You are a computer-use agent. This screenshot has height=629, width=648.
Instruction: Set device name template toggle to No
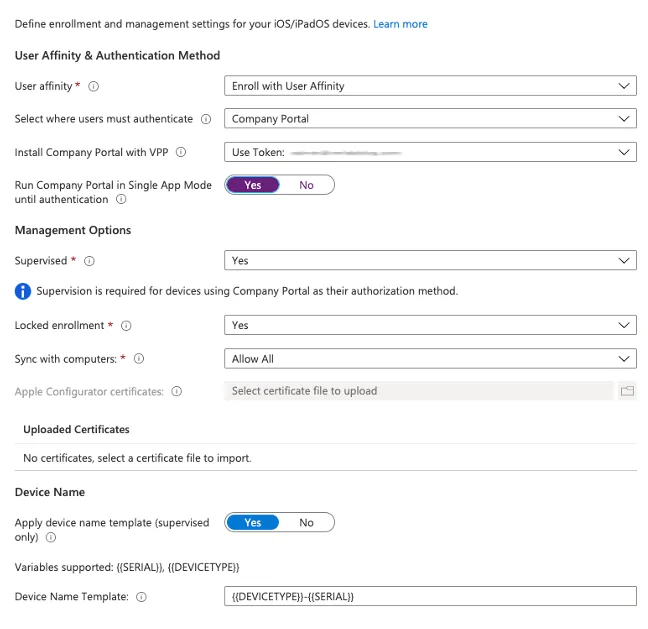[306, 522]
